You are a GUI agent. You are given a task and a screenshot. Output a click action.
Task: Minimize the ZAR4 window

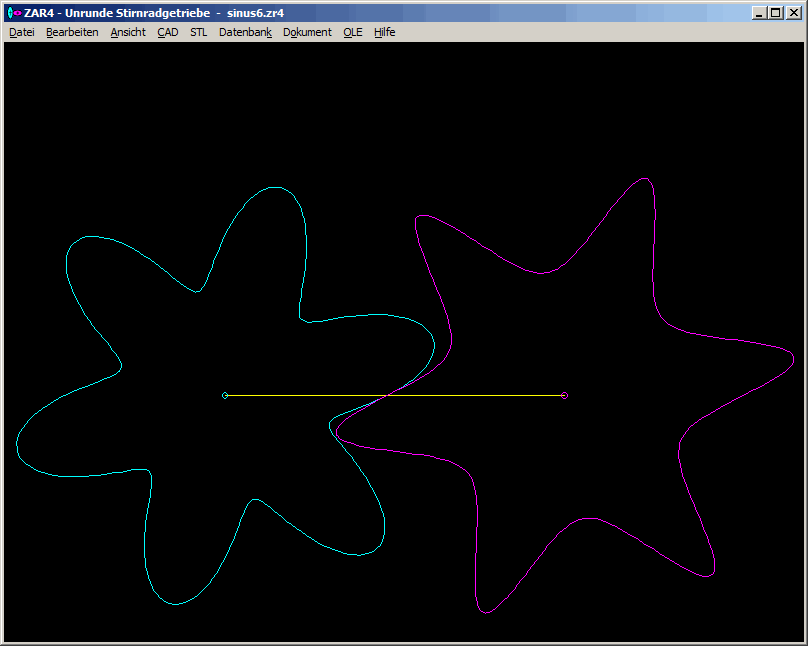tap(759, 12)
